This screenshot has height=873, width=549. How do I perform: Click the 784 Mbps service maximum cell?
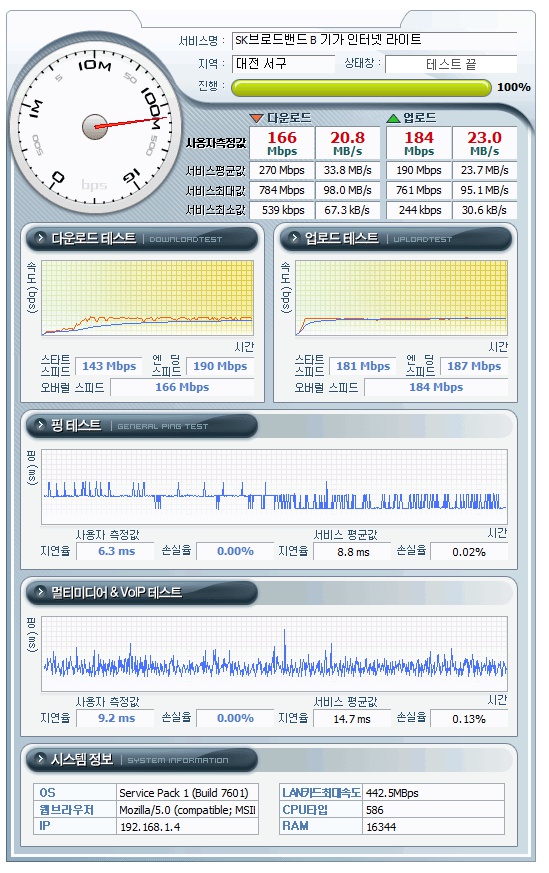pos(282,190)
